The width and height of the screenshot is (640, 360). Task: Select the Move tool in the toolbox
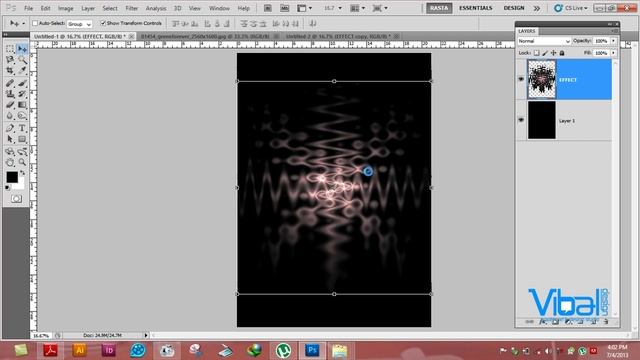(22, 49)
